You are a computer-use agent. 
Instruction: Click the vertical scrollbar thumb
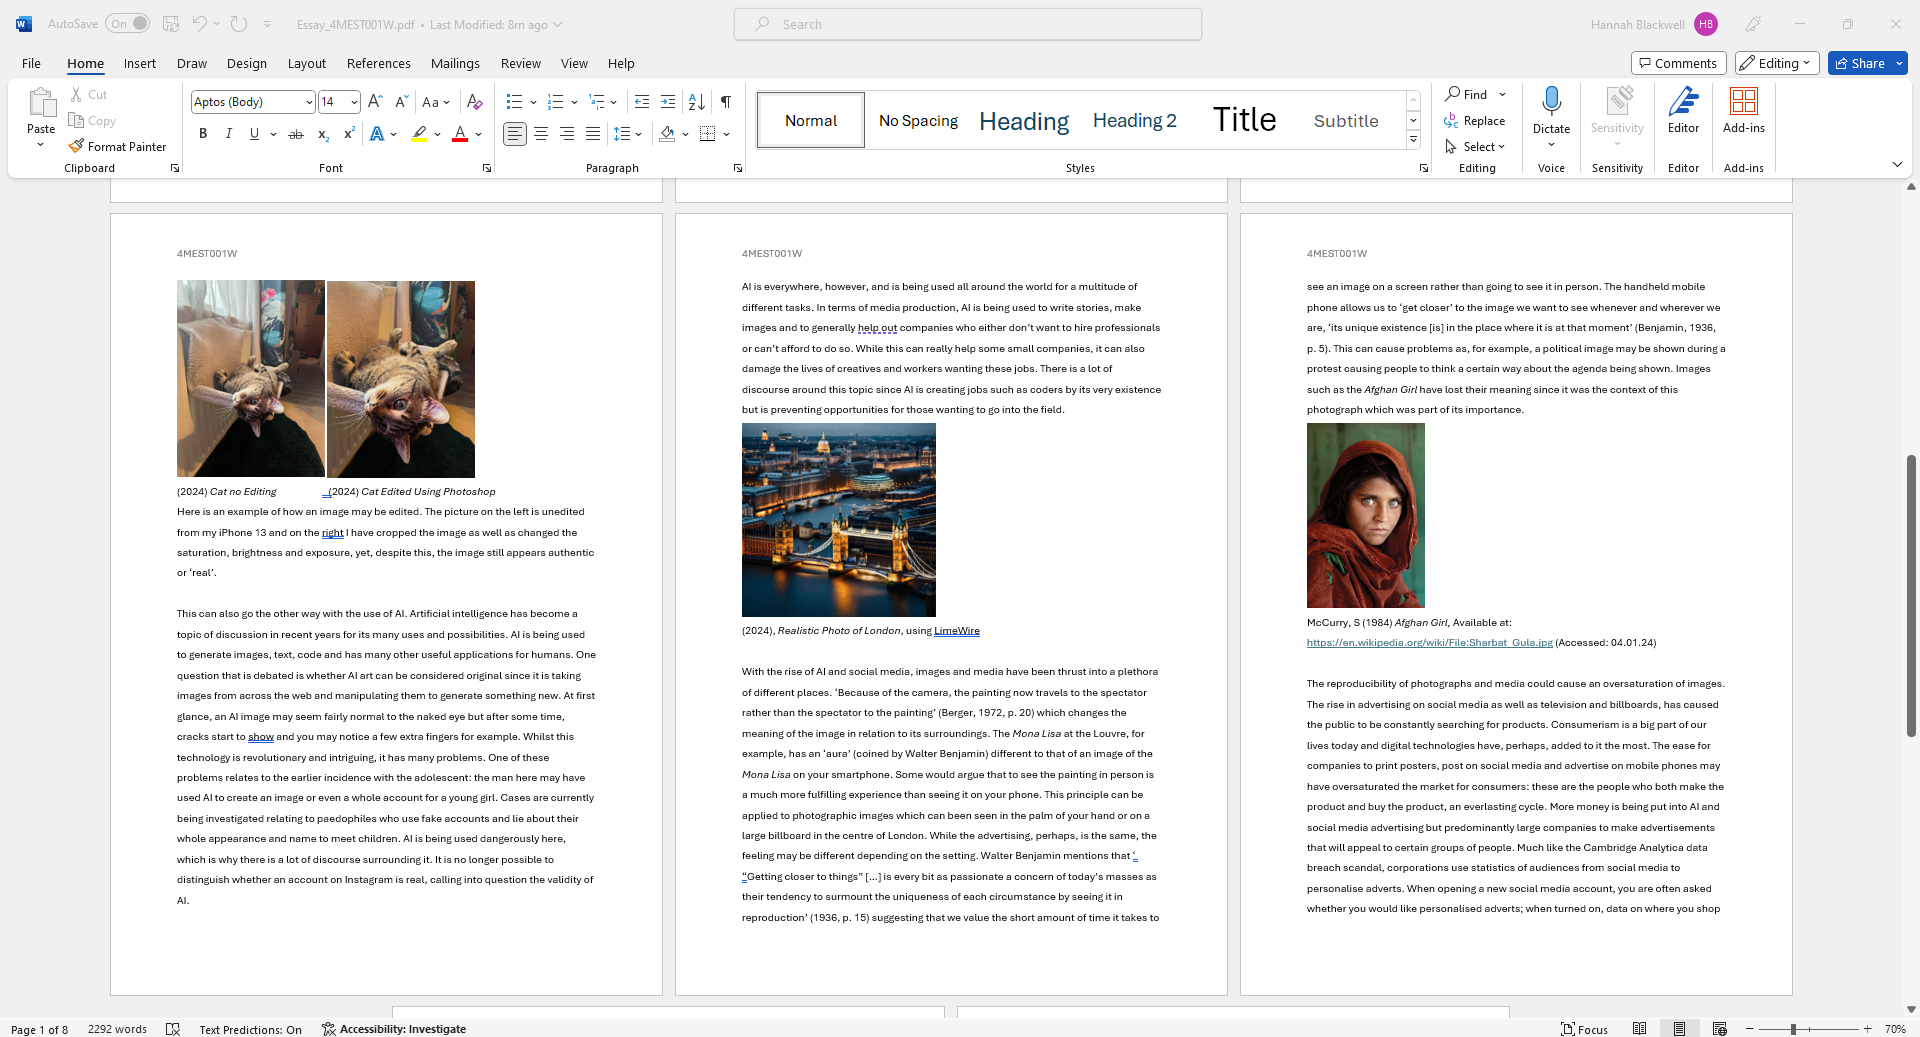pos(1911,595)
